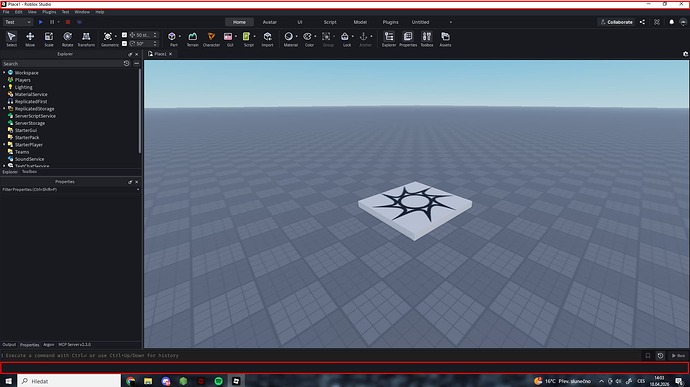Switch to the UI ribbon tab
Screen dimensions: 690x387
[x=300, y=22]
